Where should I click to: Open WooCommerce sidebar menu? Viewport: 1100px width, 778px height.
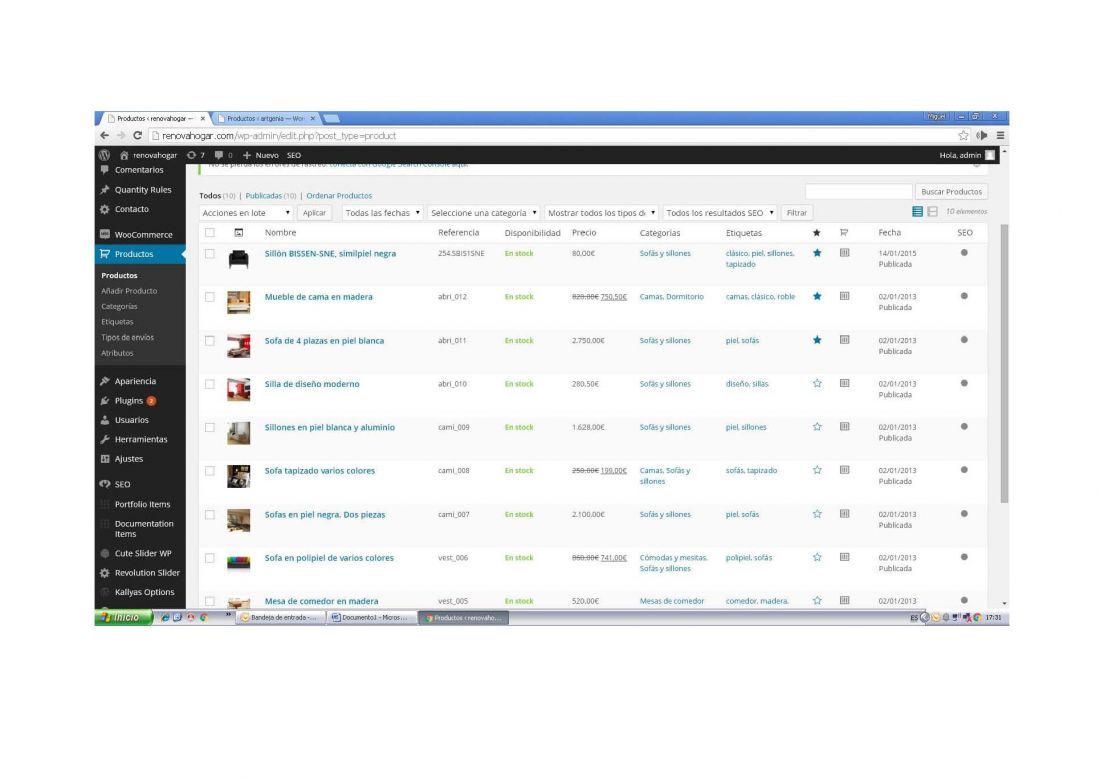point(140,234)
